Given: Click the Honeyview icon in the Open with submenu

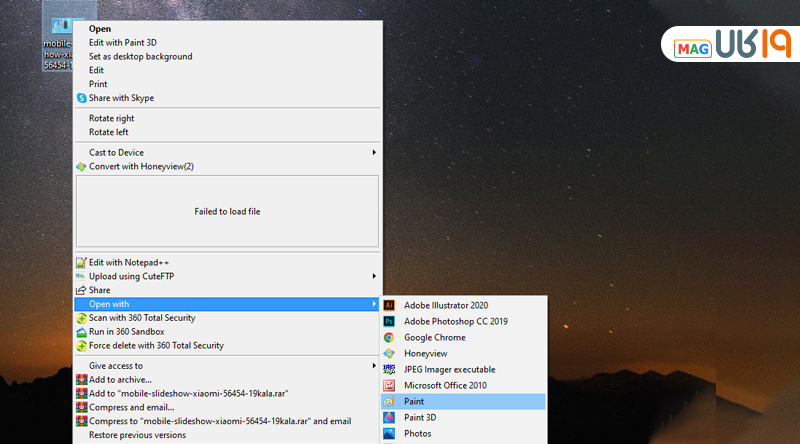Looking at the screenshot, I should pos(389,353).
